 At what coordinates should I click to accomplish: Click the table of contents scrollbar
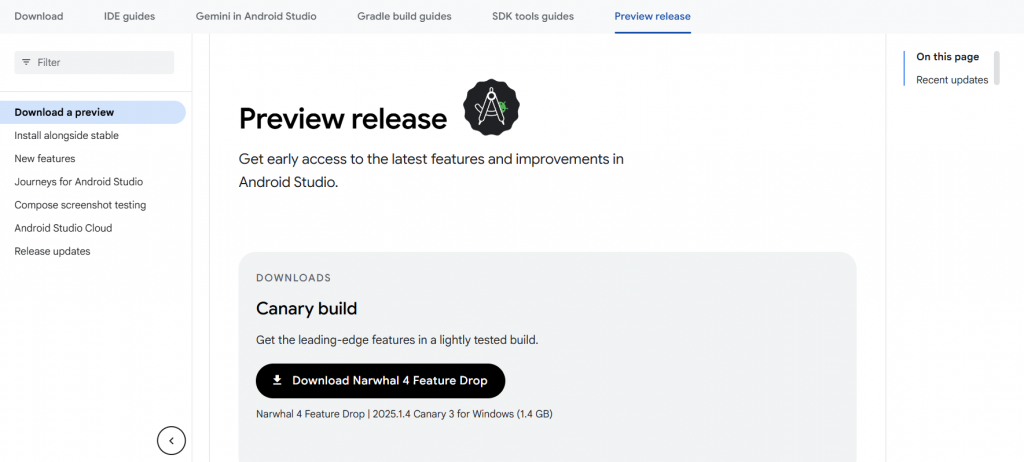coord(997,68)
